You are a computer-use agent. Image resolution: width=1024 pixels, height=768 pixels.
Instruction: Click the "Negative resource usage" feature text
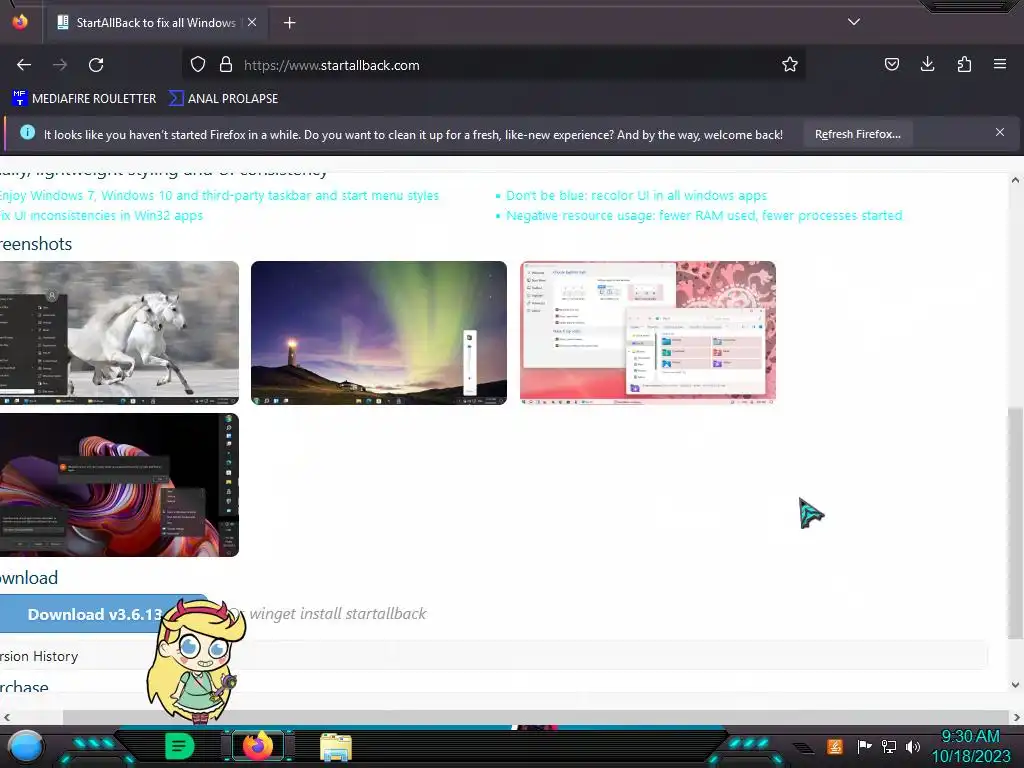(704, 216)
